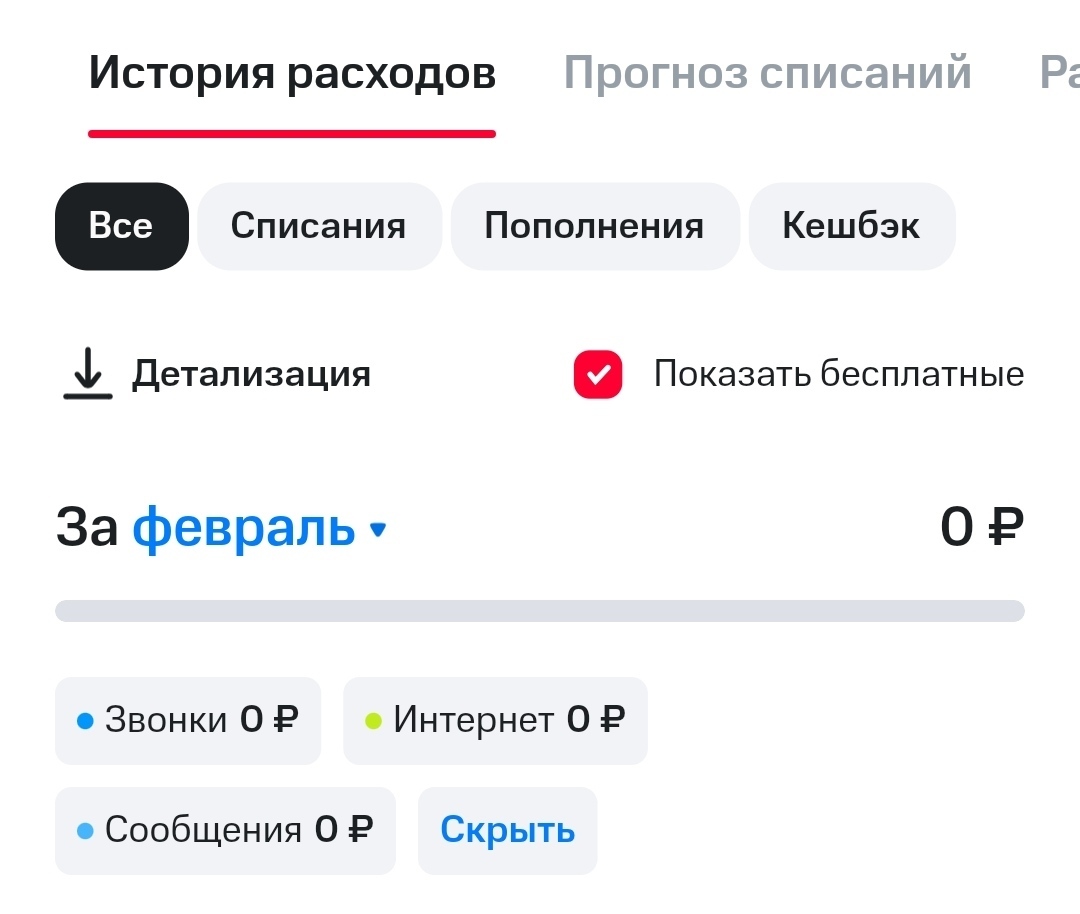Click the green dot on Интернет chip
1080x914 pixels.
coord(373,720)
